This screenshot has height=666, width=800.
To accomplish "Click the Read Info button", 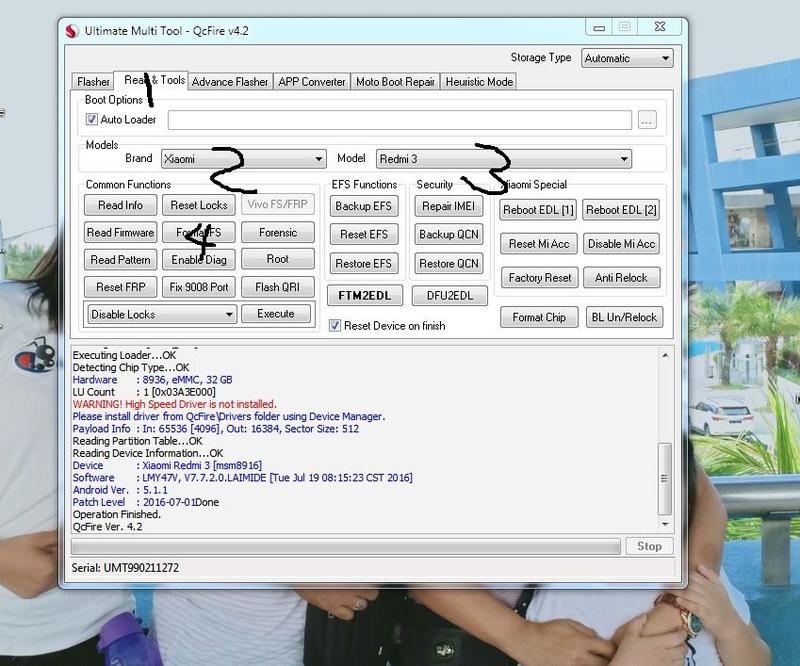I will tap(120, 205).
